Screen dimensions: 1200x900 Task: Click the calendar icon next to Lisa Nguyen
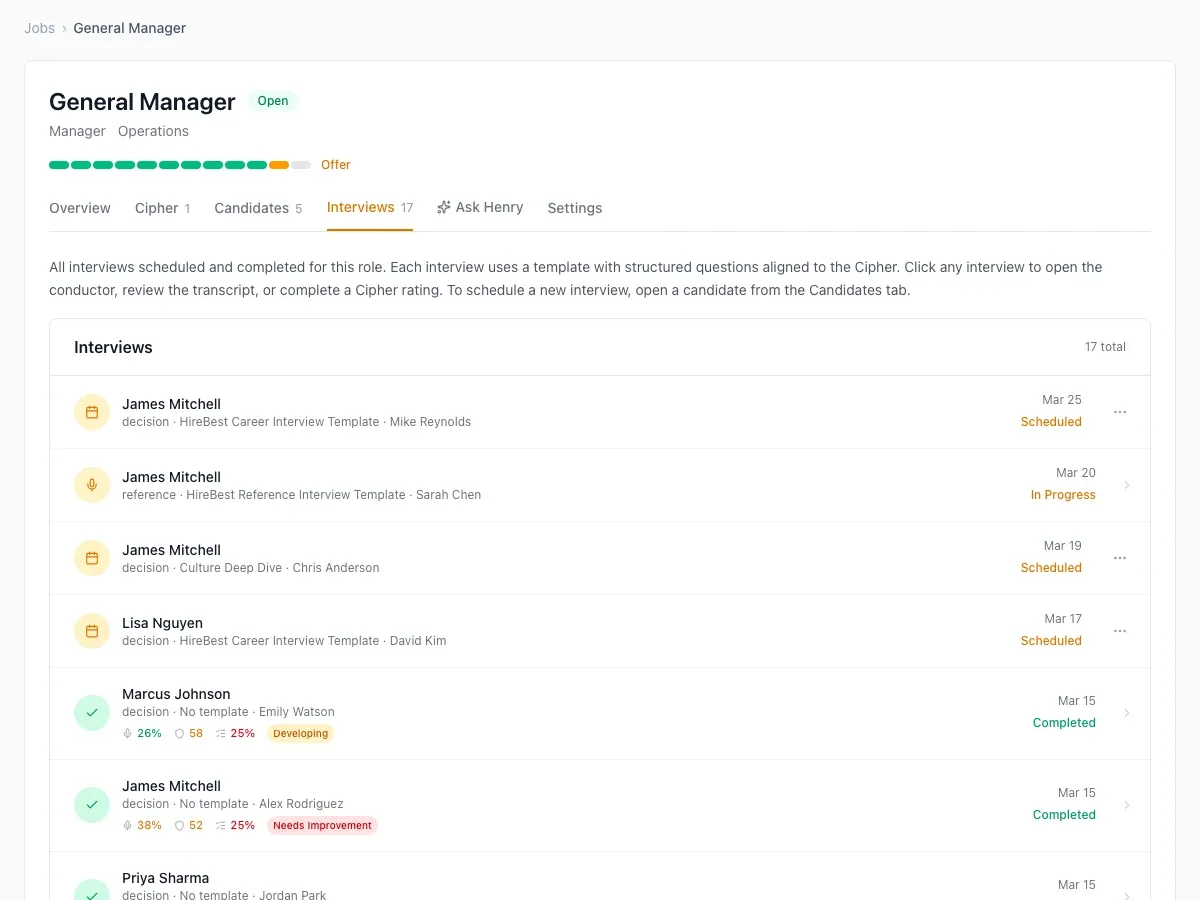pyautogui.click(x=92, y=631)
